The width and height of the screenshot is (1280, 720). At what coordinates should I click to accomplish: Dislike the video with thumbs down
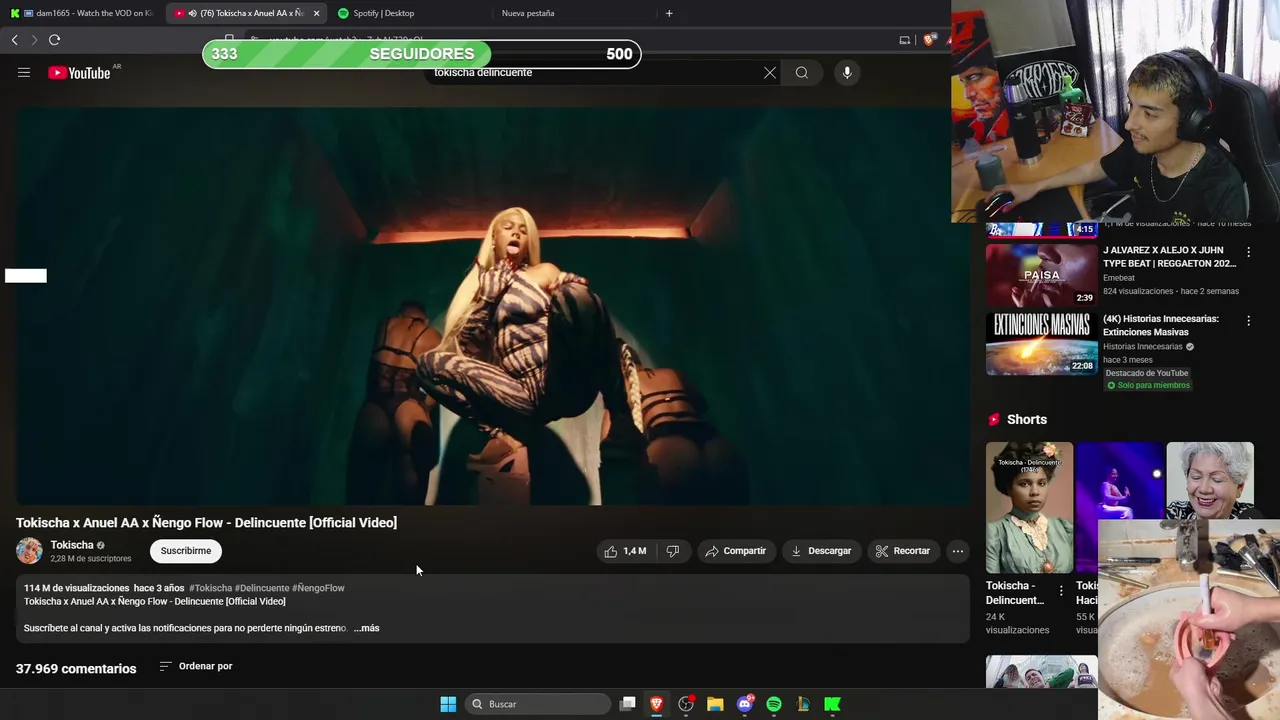click(x=673, y=551)
